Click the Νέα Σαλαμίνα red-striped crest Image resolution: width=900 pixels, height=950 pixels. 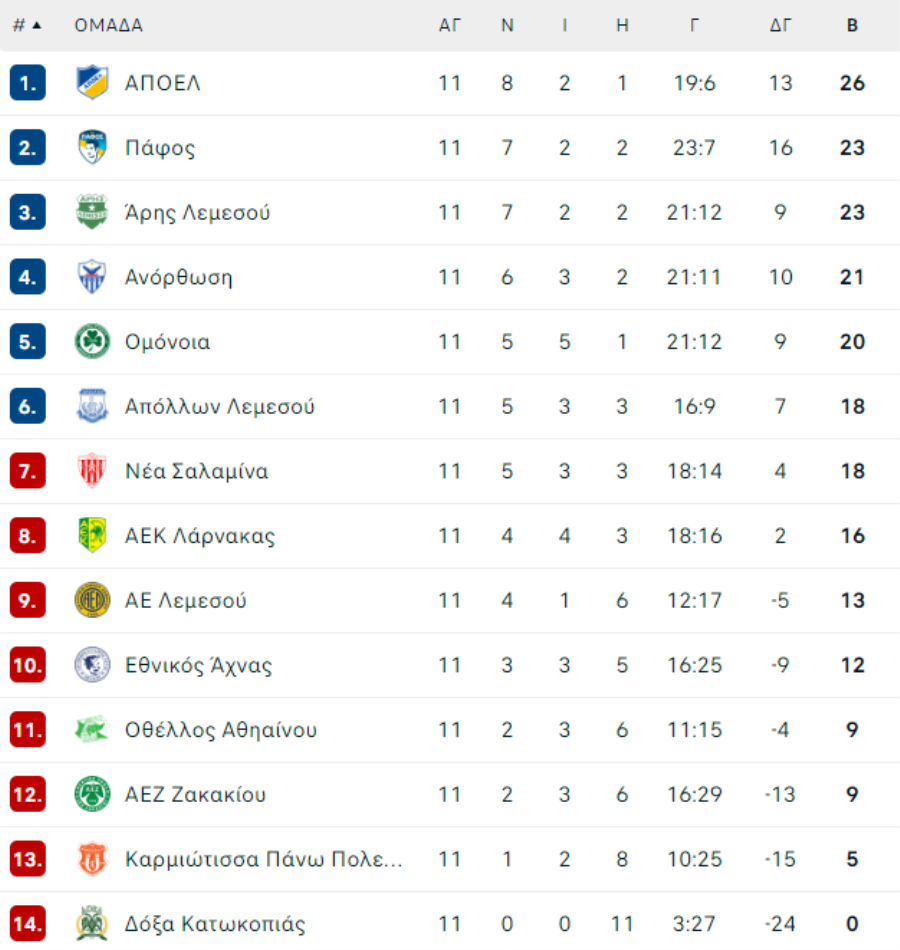click(92, 471)
